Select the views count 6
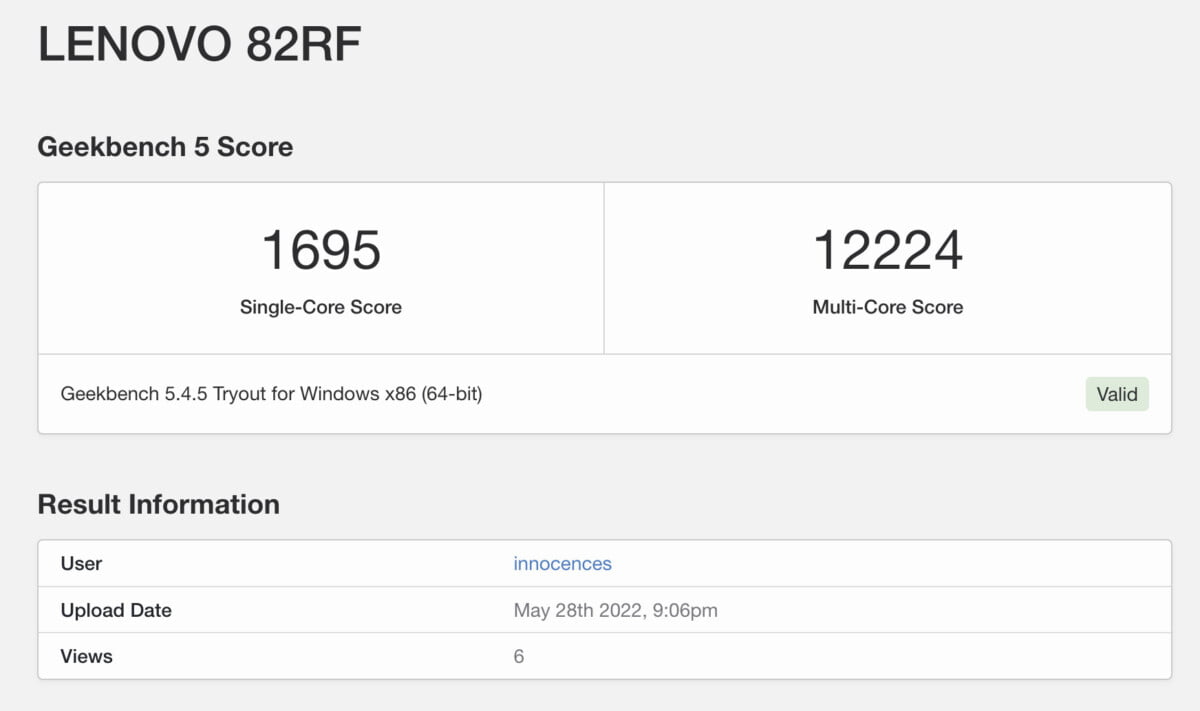The image size is (1200, 711). (x=519, y=656)
